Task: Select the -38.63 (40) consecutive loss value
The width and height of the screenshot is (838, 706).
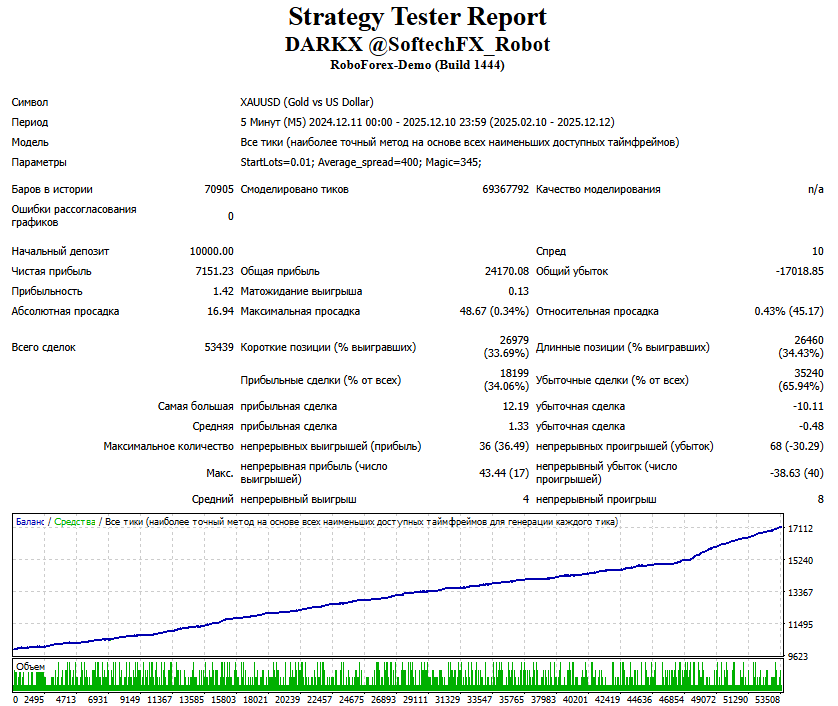Action: [x=796, y=473]
